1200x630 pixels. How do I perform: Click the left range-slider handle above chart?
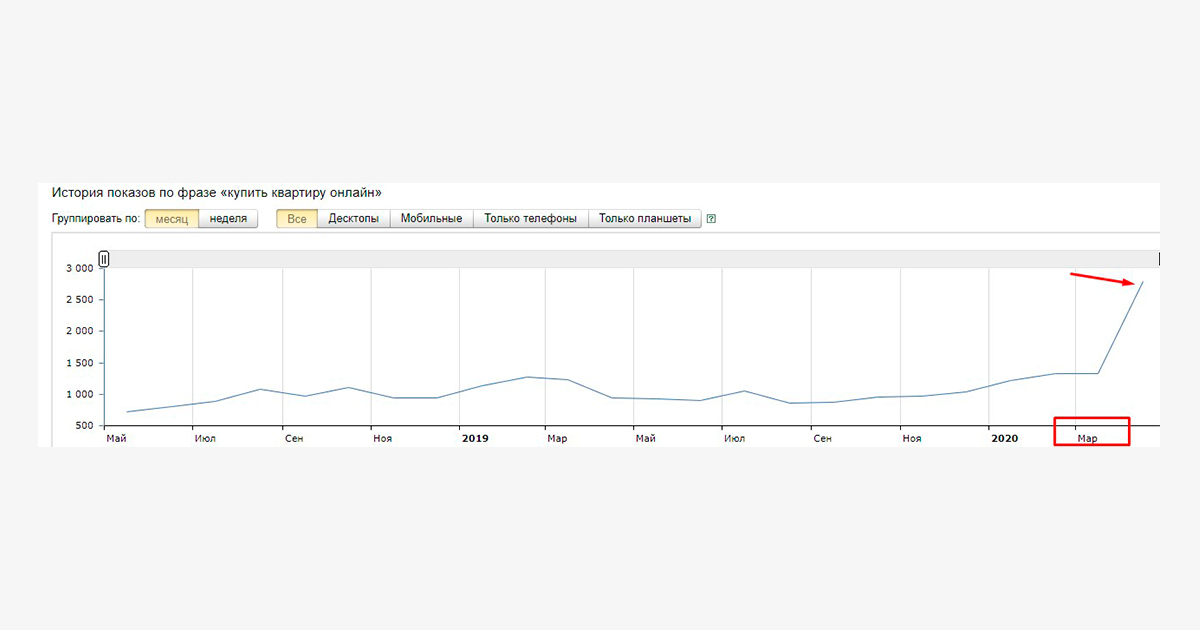coord(104,259)
